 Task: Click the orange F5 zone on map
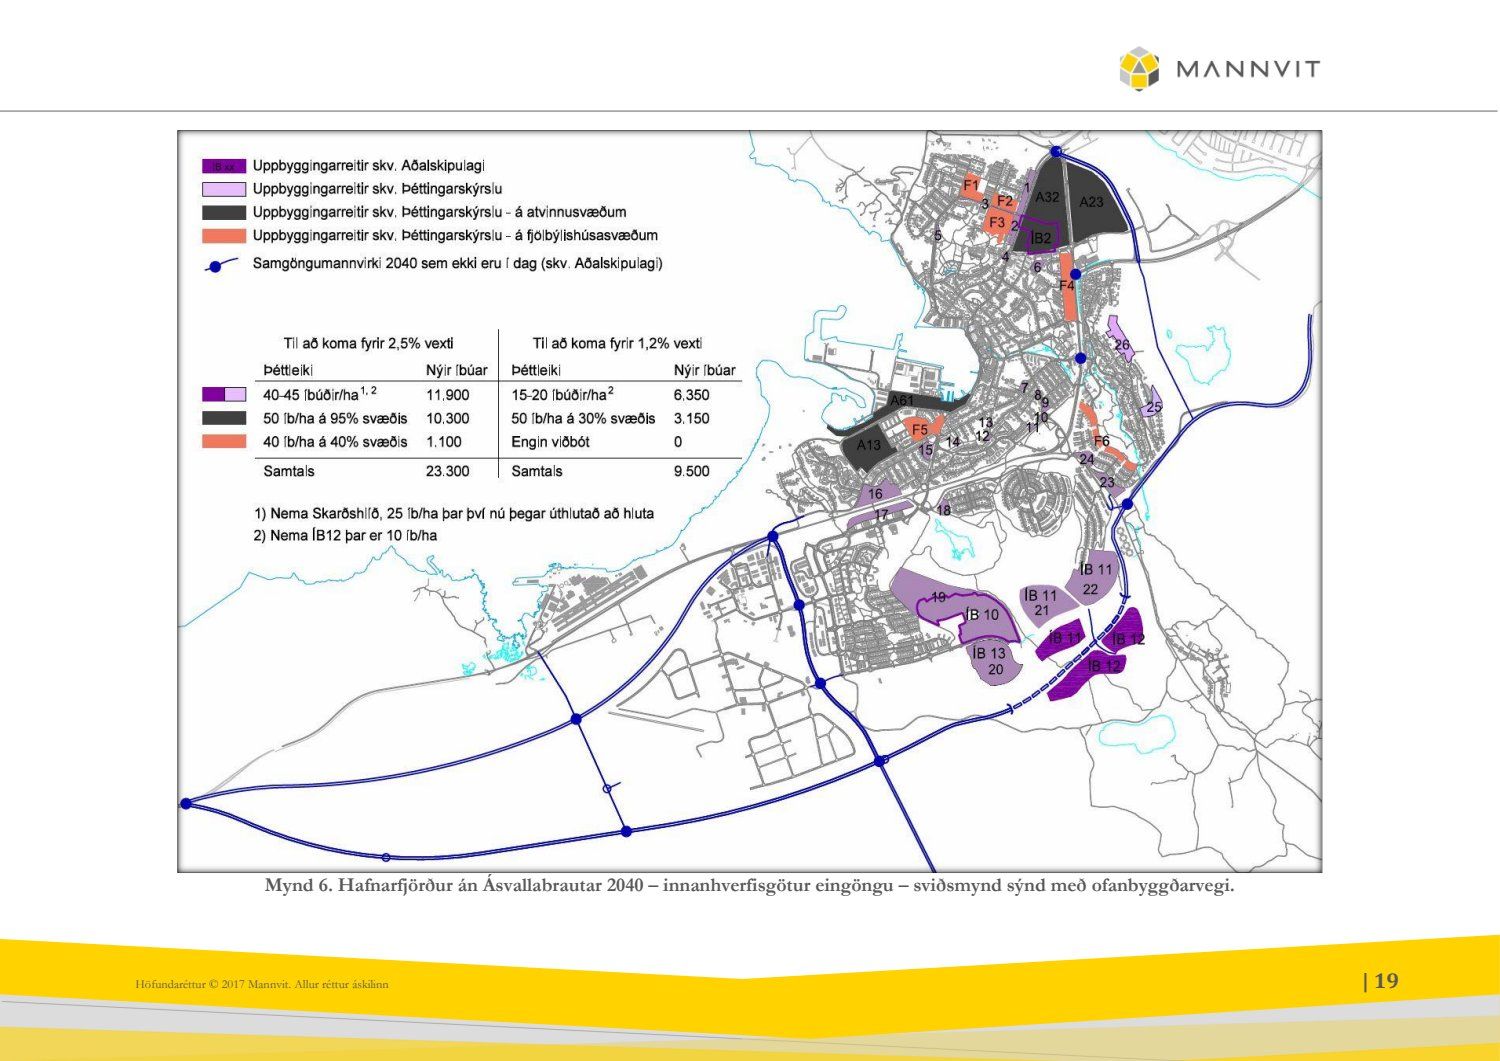(919, 430)
